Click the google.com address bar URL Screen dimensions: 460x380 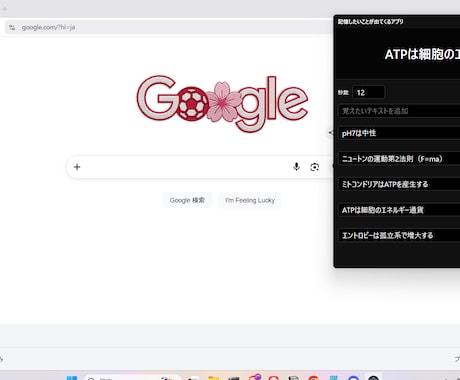(x=48, y=28)
